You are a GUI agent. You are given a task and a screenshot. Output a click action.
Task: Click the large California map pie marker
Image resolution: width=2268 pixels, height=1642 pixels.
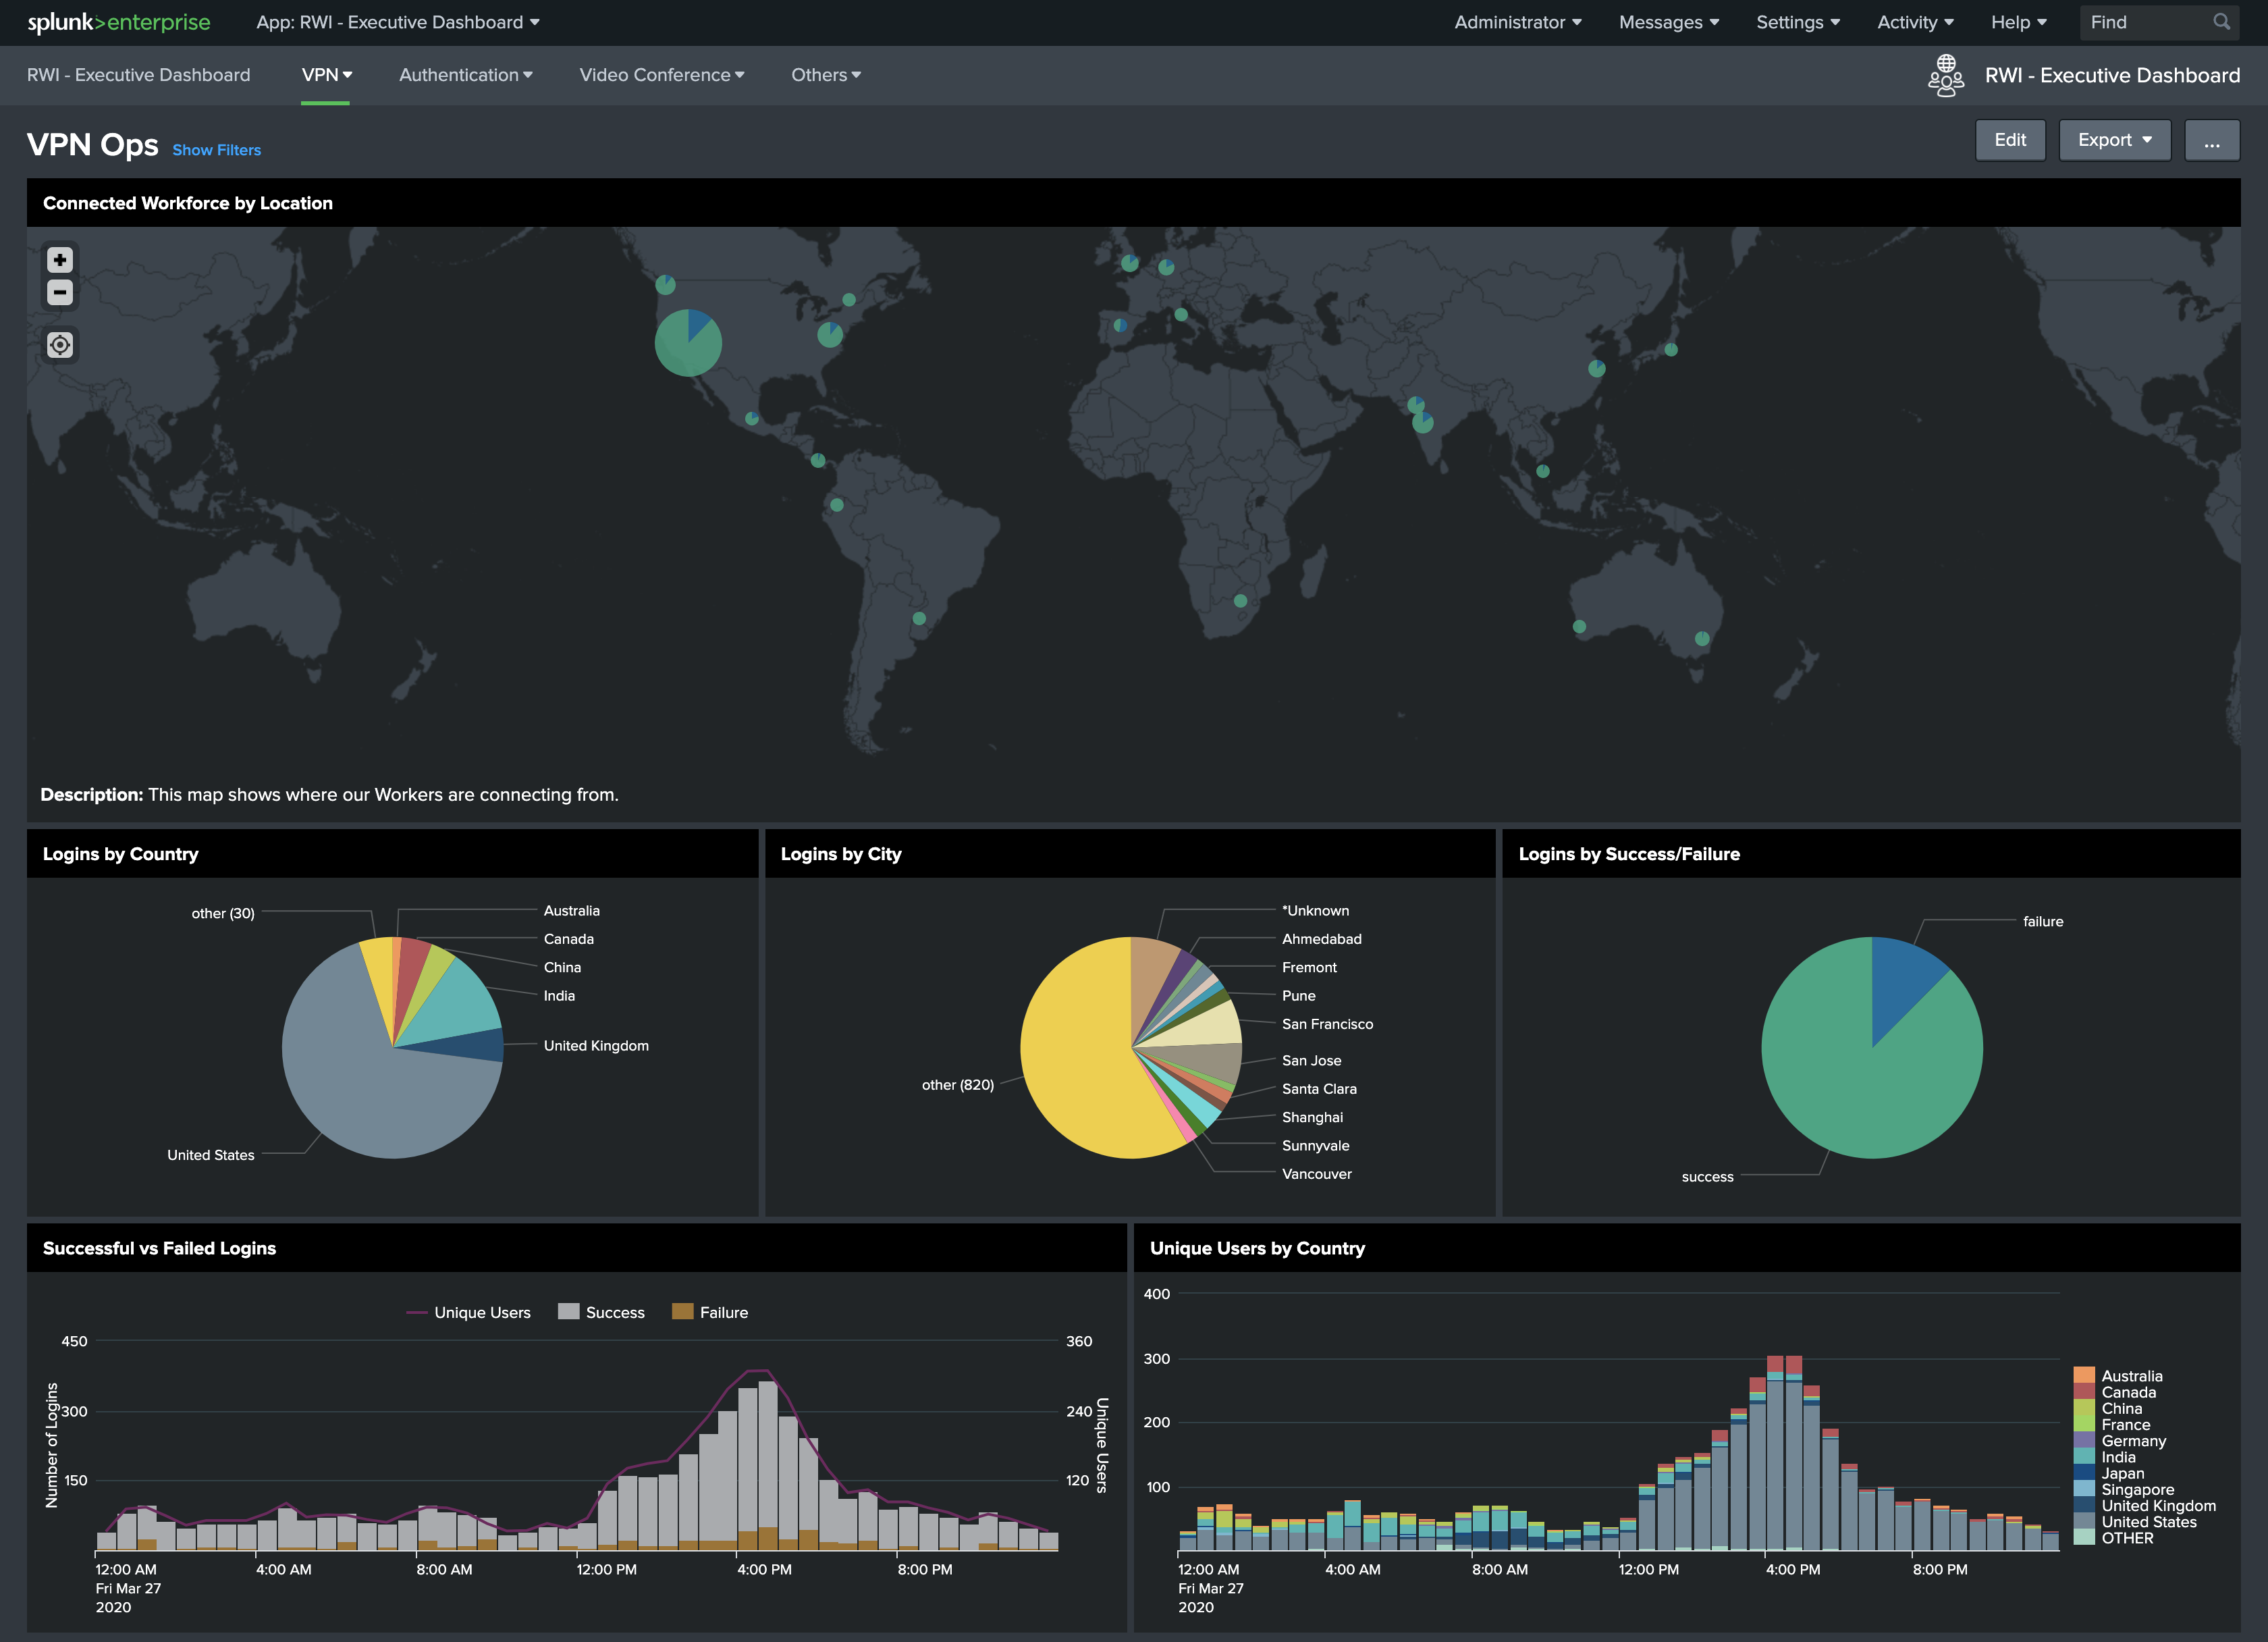(688, 343)
